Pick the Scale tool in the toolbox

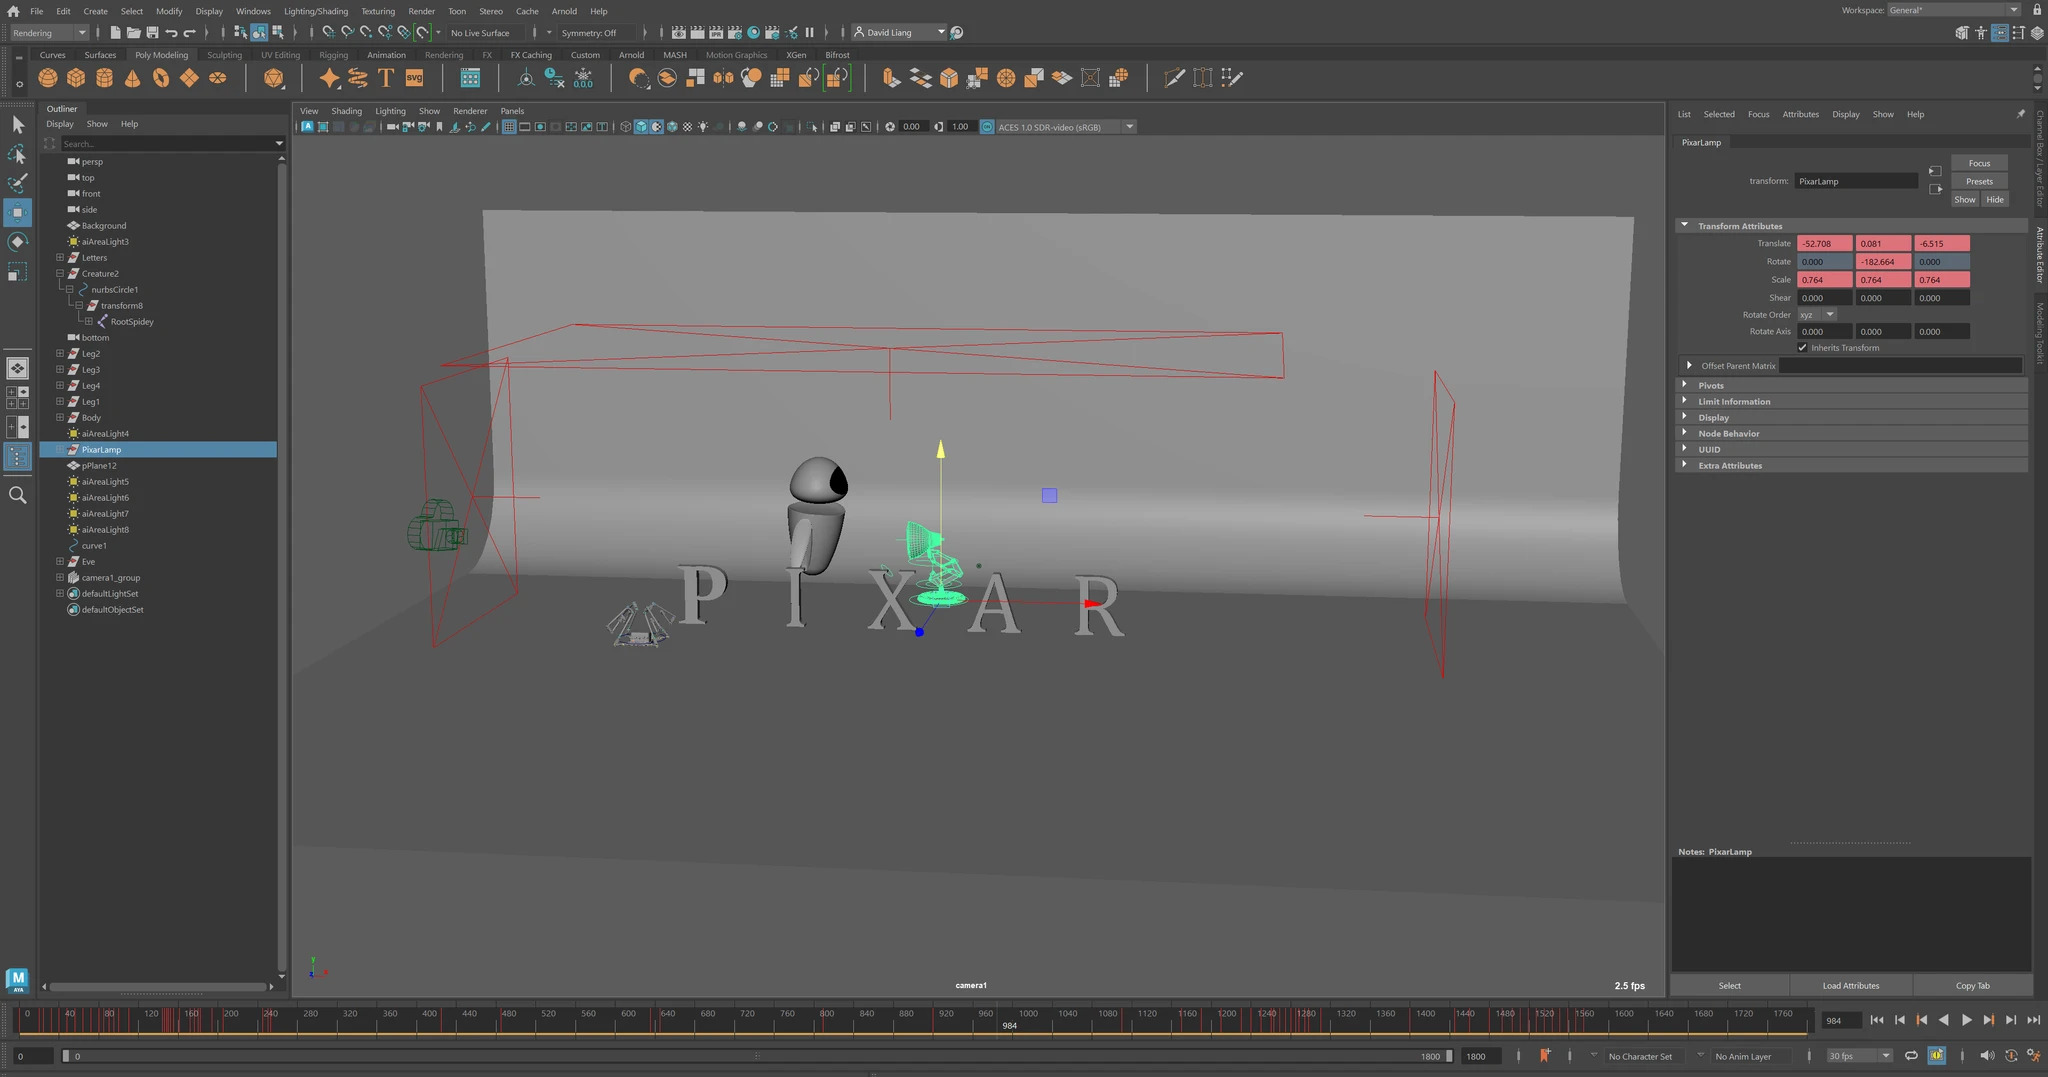[17, 272]
